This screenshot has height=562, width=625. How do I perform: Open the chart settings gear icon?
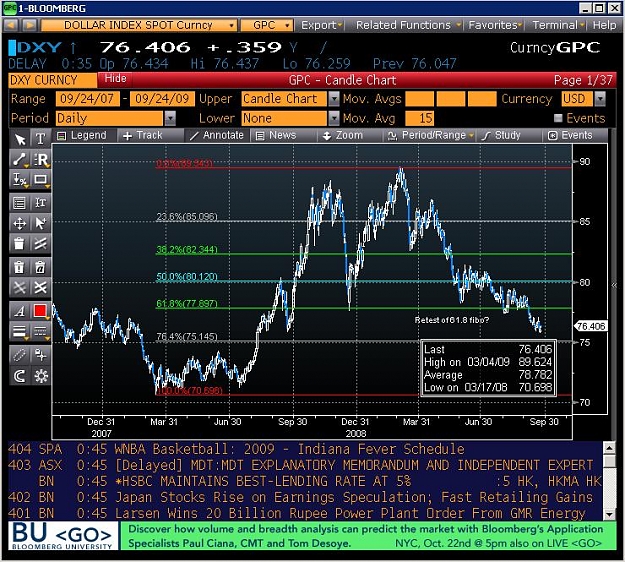tap(40, 375)
